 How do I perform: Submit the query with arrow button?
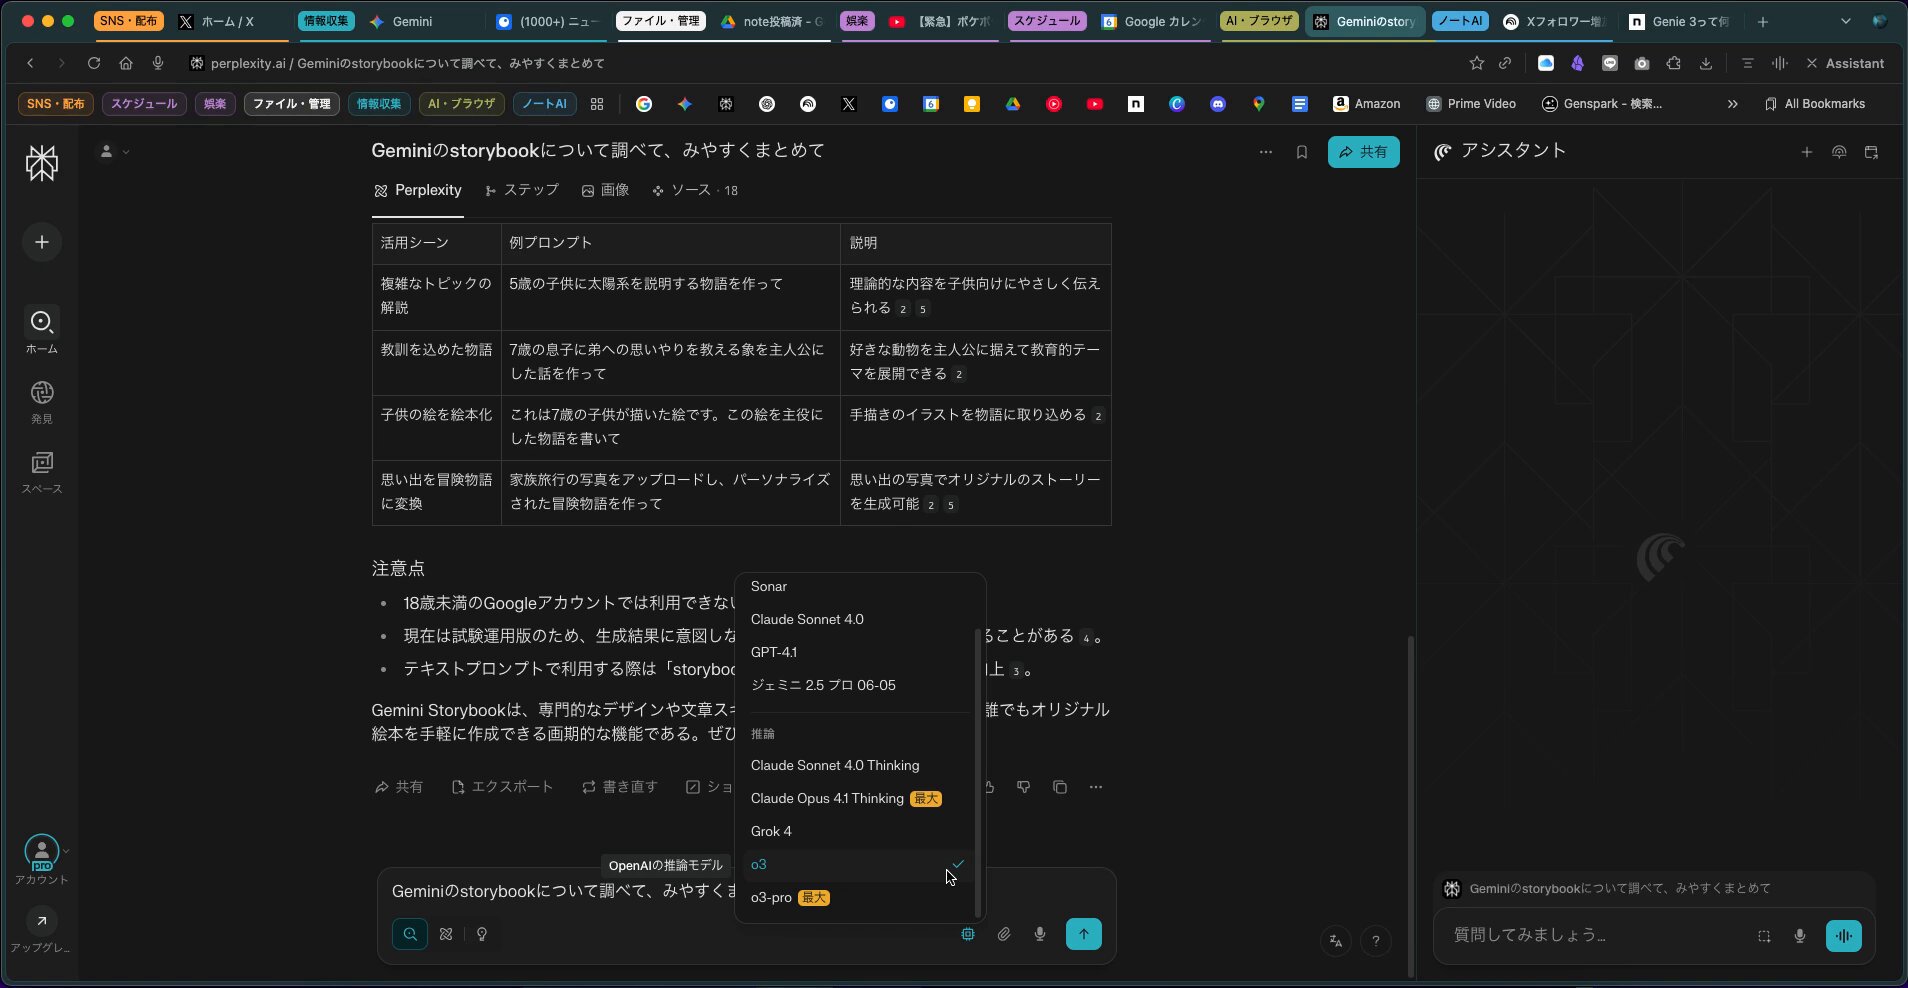pos(1084,934)
